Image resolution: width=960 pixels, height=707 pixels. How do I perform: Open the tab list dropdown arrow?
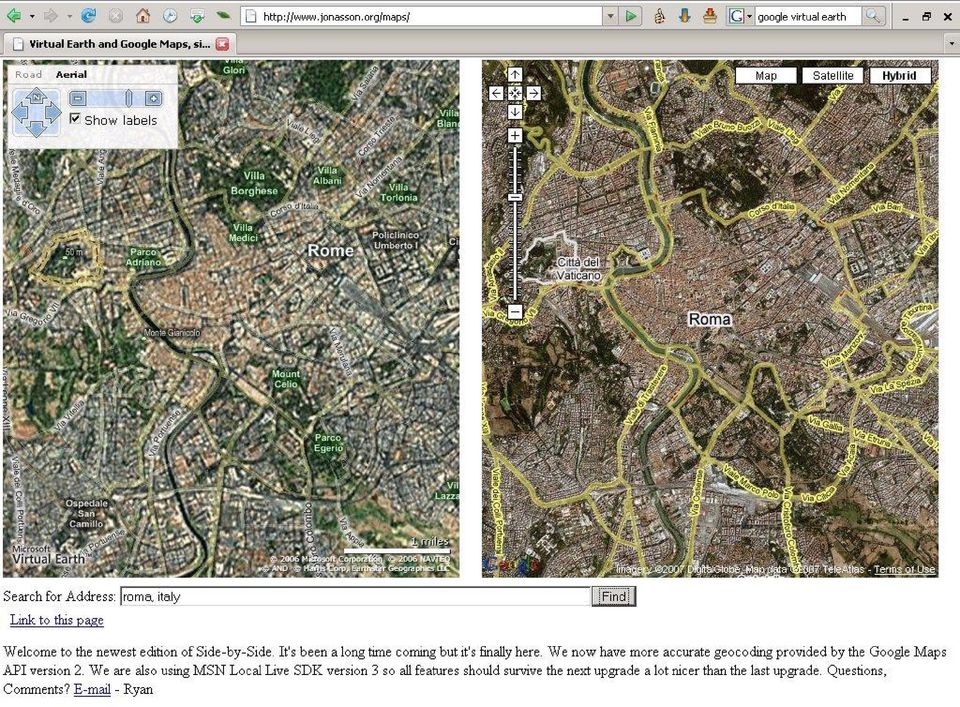click(x=951, y=43)
